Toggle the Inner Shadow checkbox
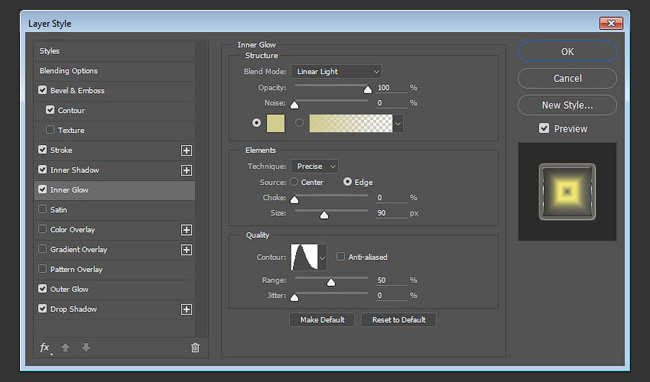 (x=42, y=169)
